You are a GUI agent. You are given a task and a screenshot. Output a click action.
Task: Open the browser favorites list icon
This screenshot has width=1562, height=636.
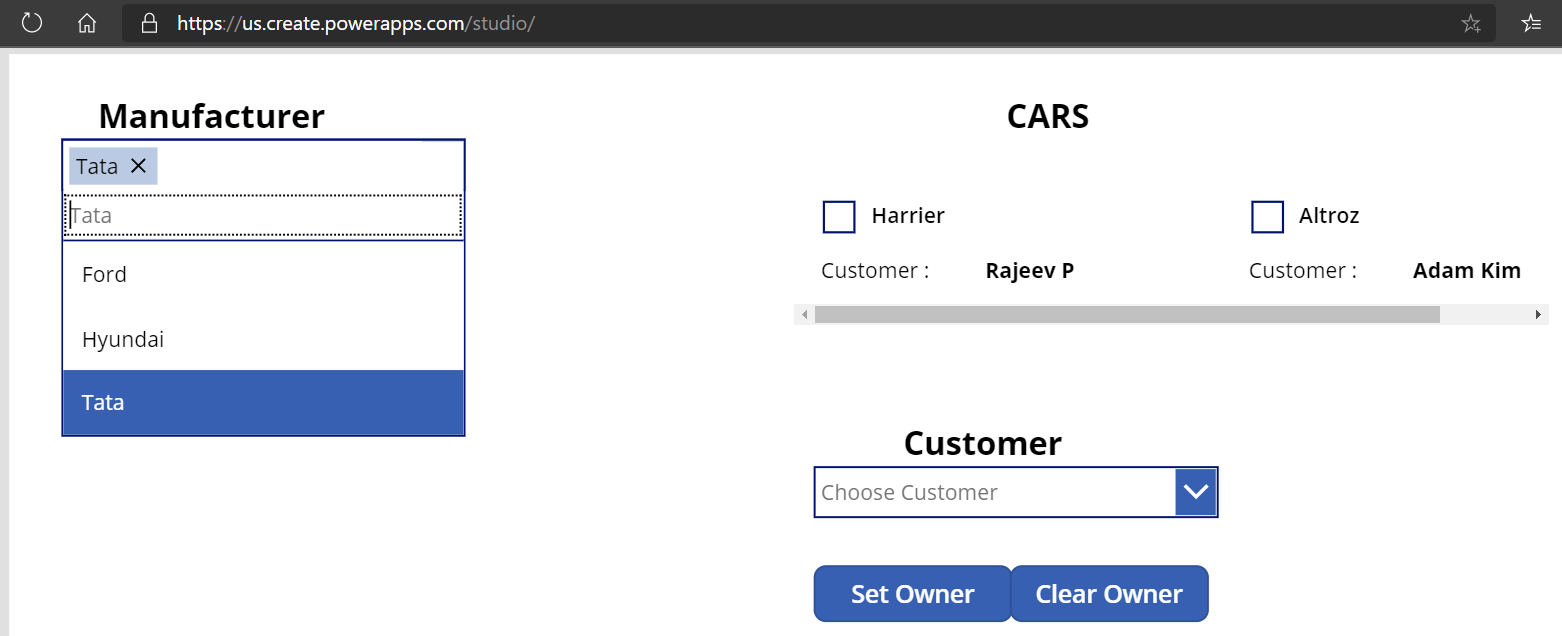1530,24
